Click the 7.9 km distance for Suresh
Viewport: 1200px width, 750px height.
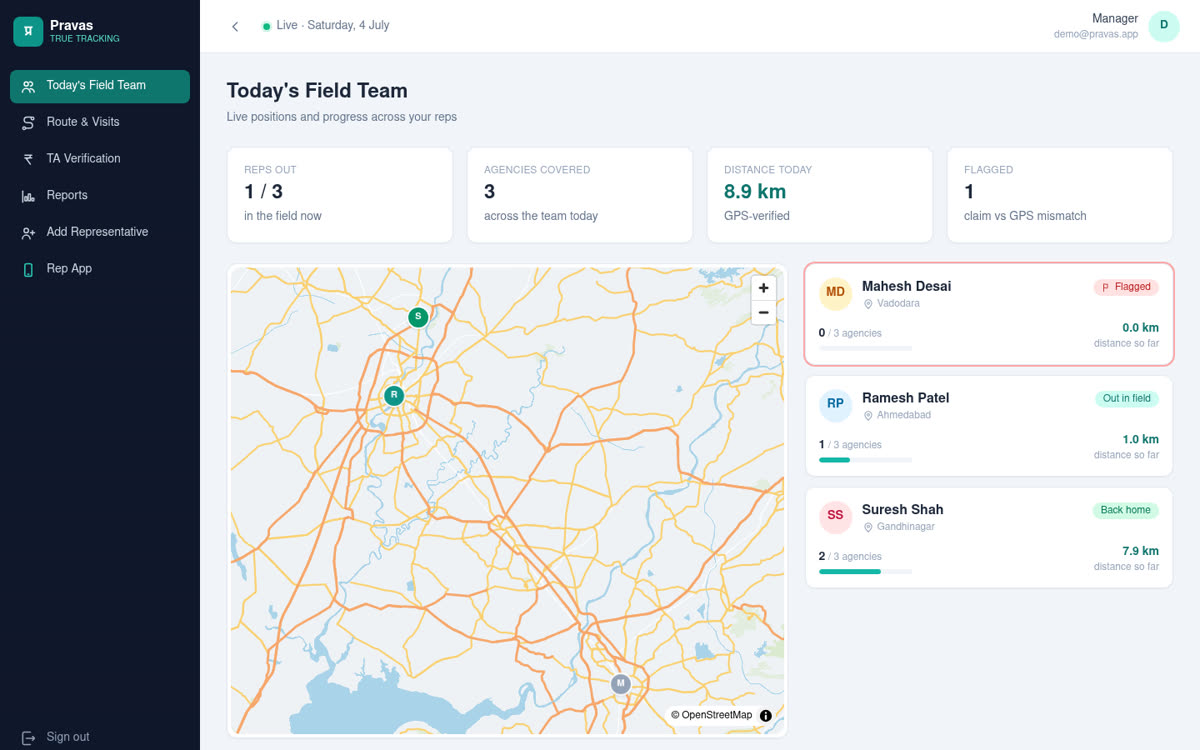[x=1140, y=551]
